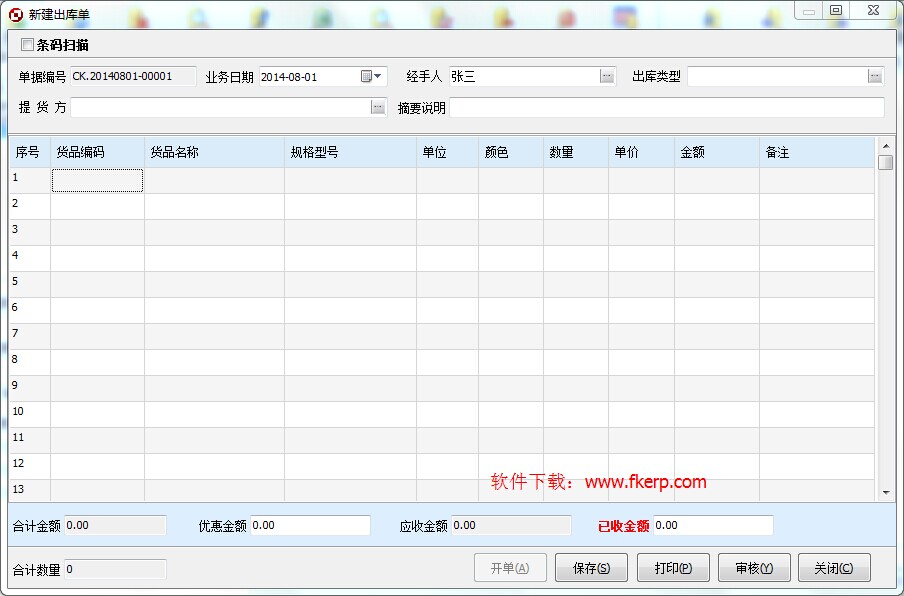Click the 规格型号 column header

click(x=350, y=152)
